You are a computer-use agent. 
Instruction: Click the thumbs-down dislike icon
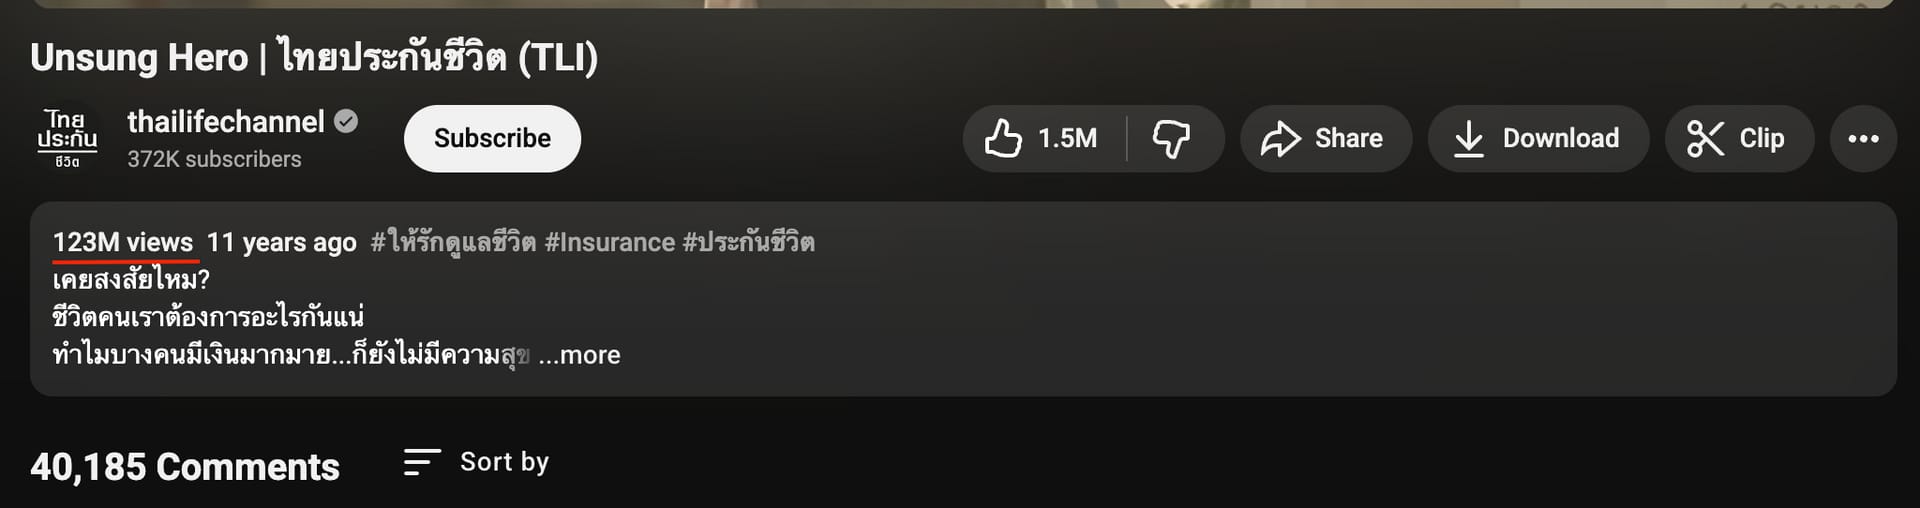tap(1171, 139)
